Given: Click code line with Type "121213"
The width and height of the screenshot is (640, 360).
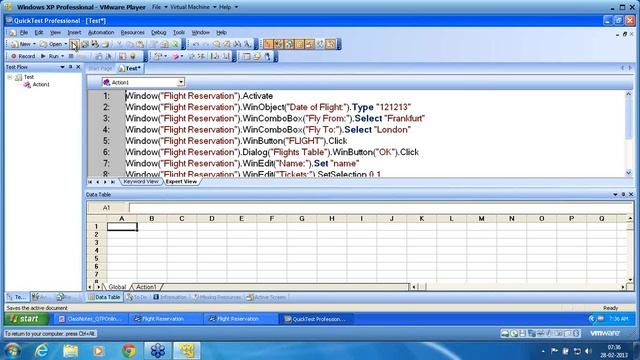Looking at the screenshot, I should (x=268, y=107).
